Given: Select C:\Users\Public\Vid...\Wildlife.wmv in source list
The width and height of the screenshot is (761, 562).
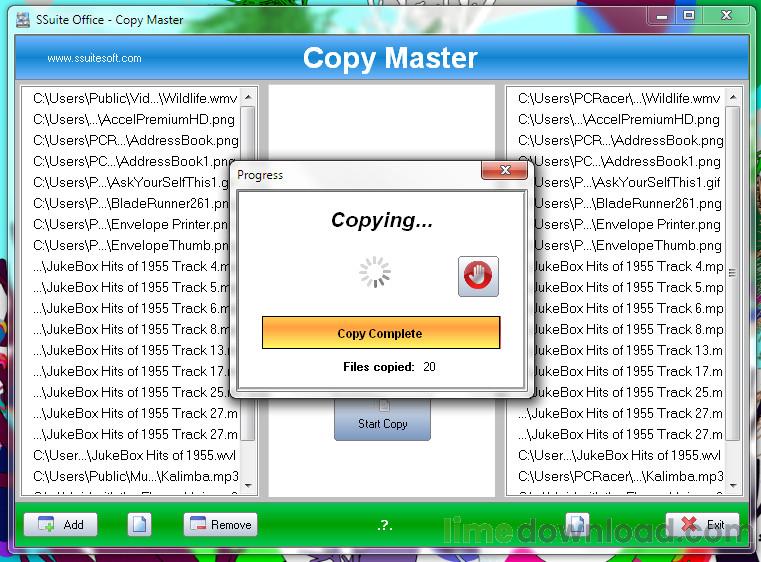Looking at the screenshot, I should (x=136, y=99).
